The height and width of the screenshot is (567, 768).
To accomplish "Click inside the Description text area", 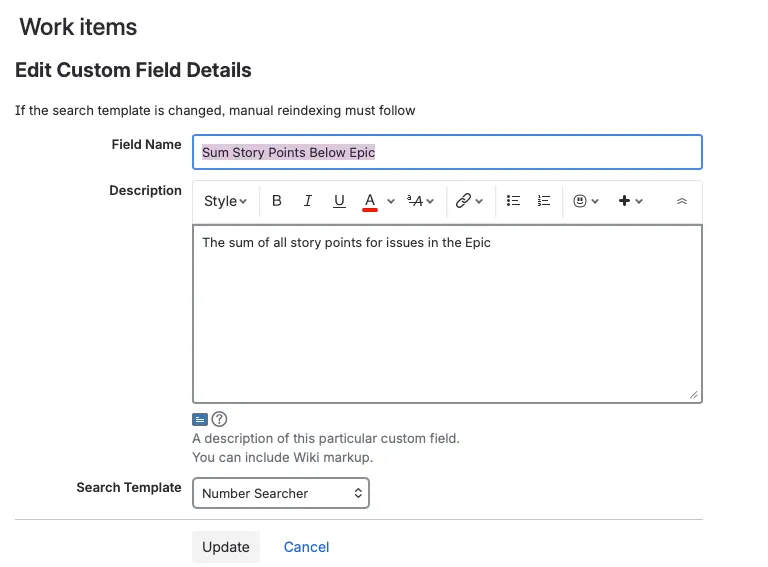I will coord(447,314).
